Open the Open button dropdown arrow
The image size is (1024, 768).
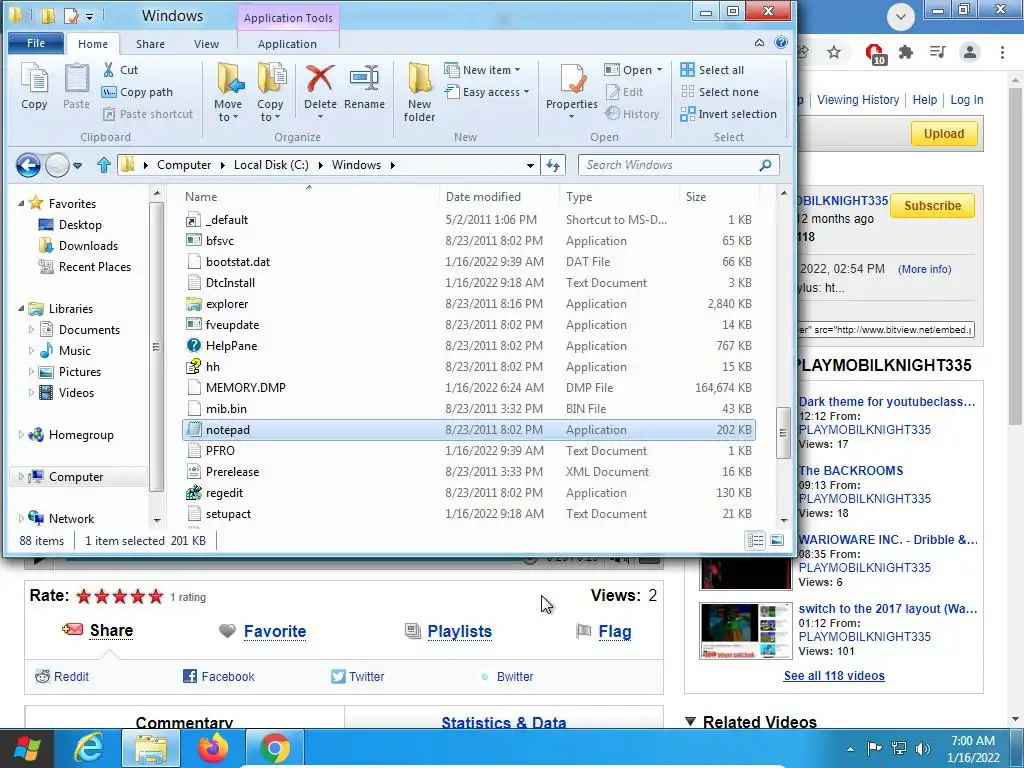pyautogui.click(x=659, y=70)
